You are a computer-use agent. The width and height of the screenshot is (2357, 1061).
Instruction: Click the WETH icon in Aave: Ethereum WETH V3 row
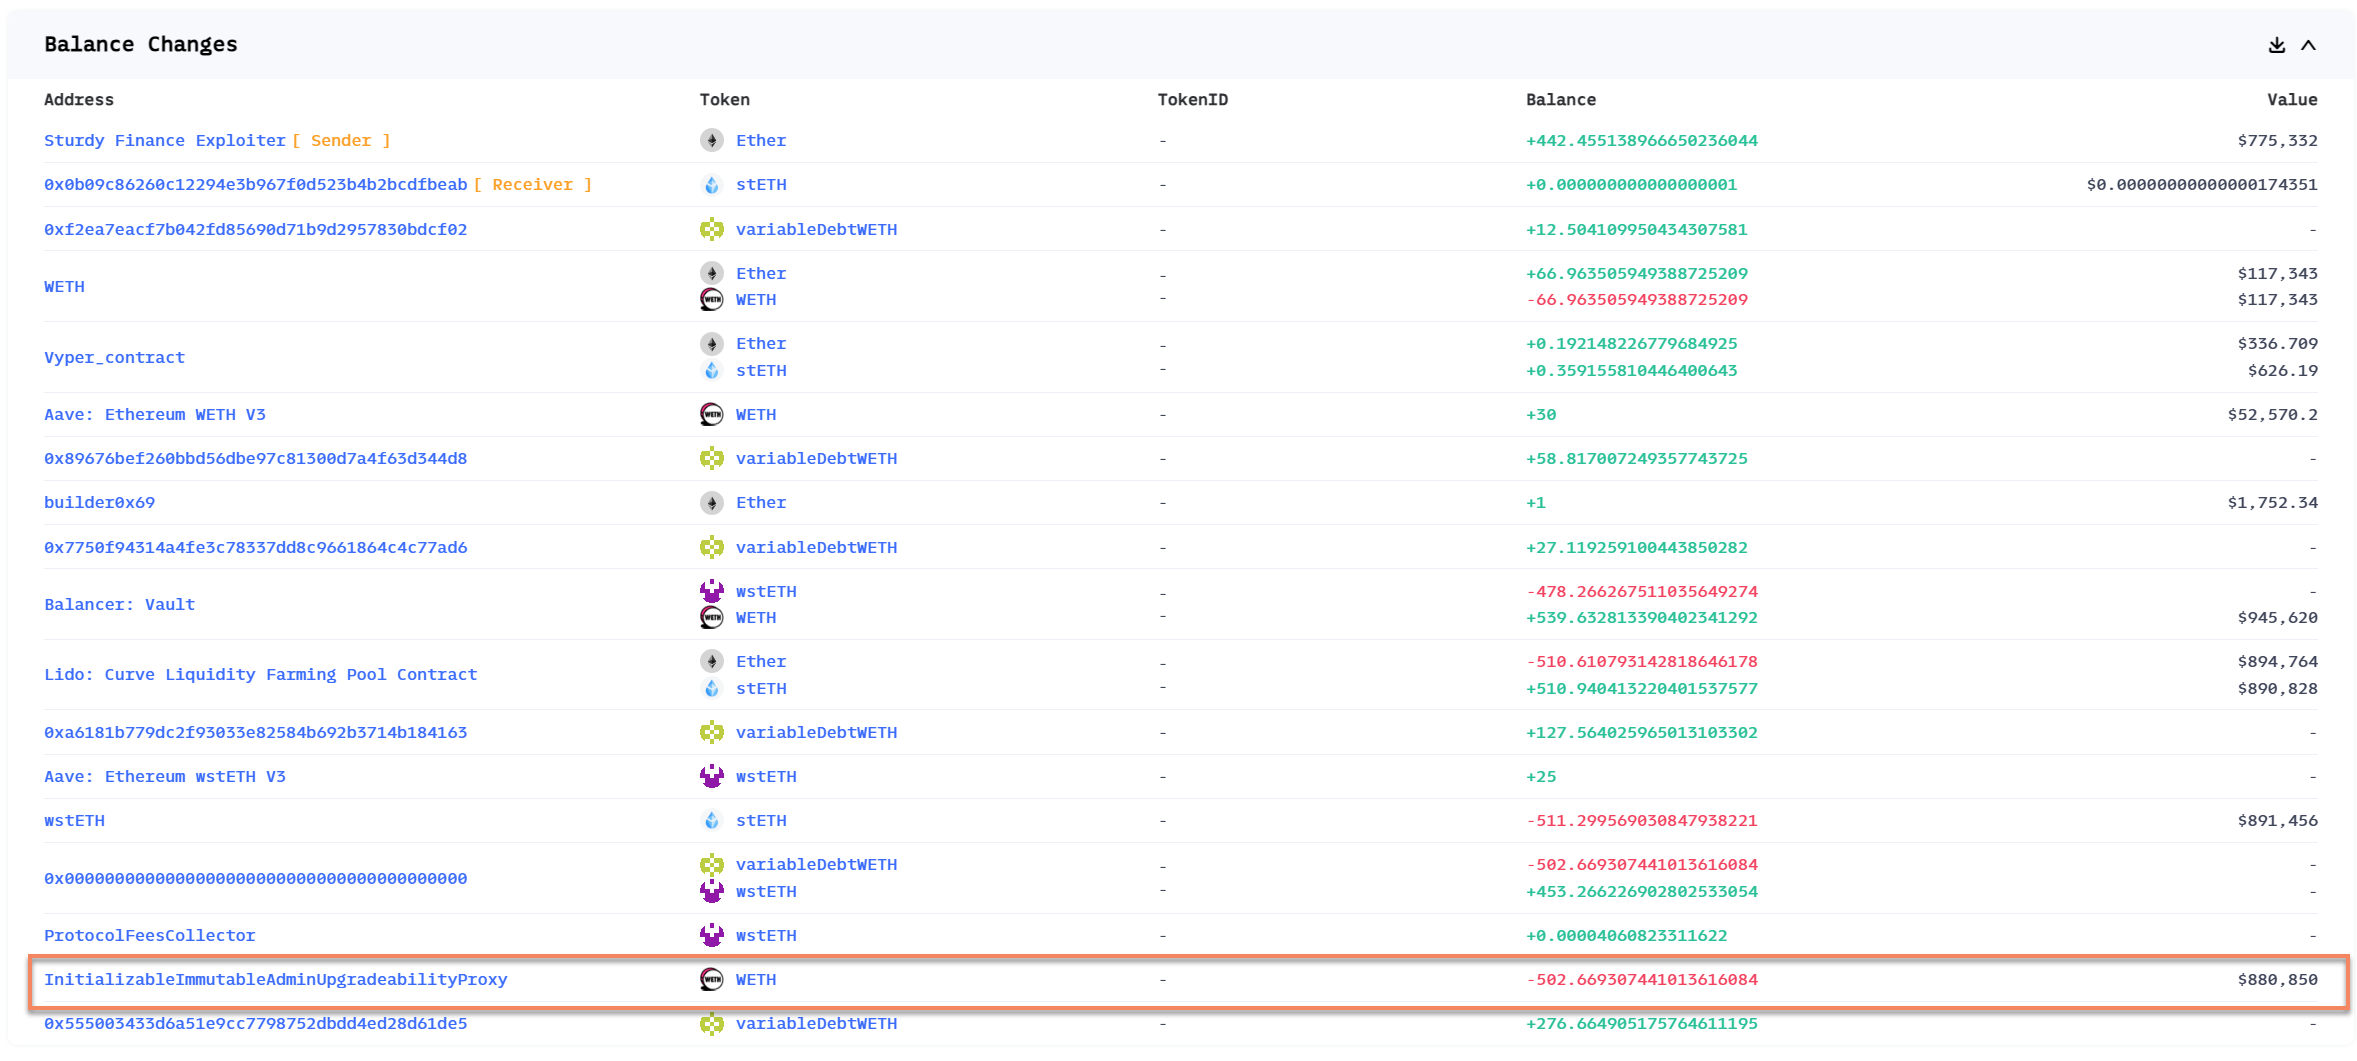(x=711, y=414)
